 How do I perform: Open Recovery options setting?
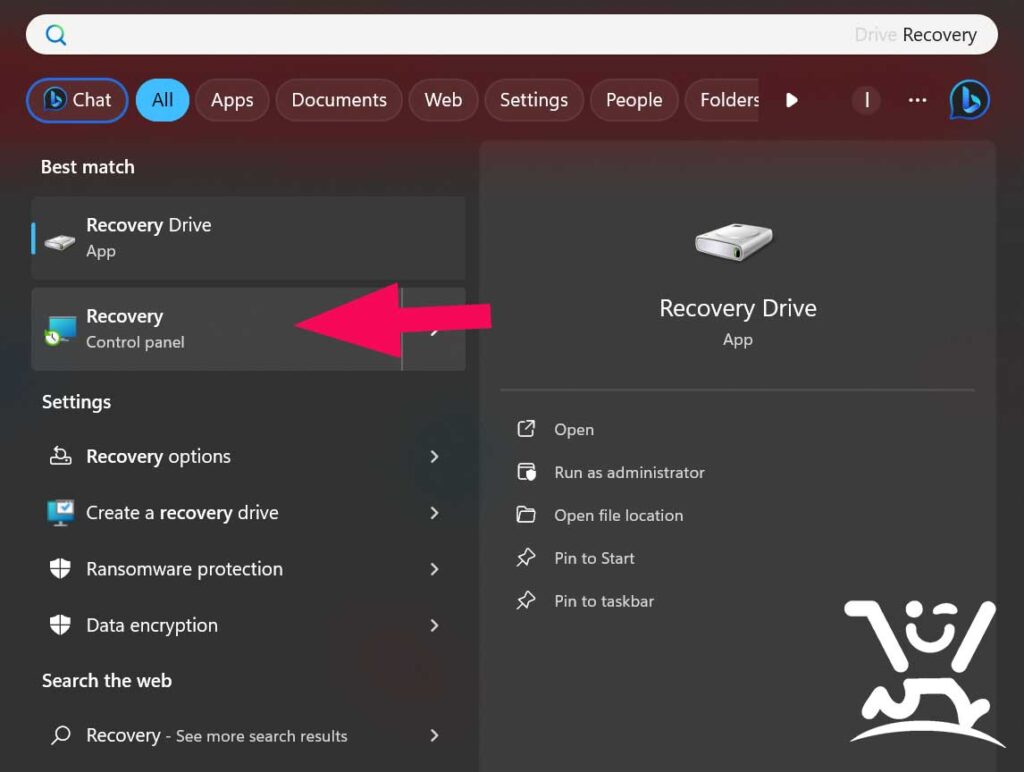248,457
